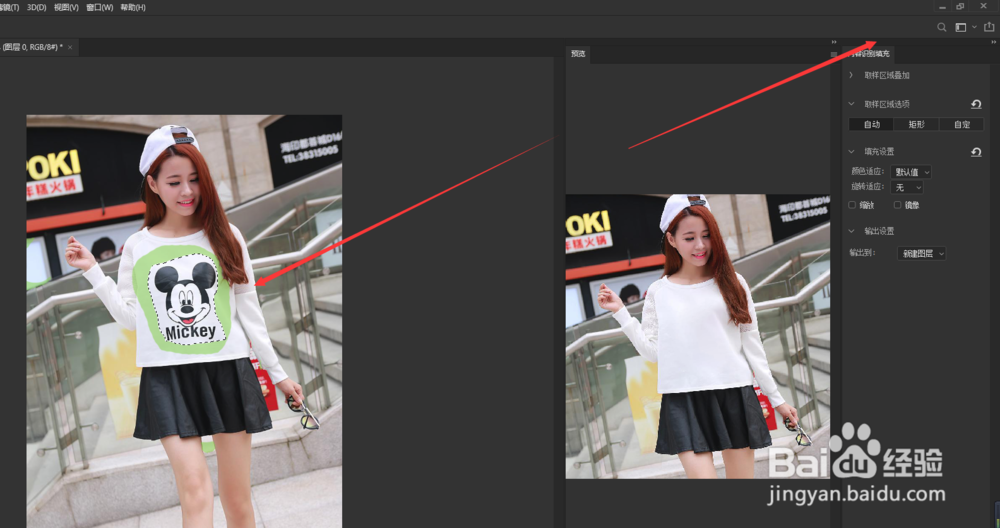Collapse the right panel double-arrow
Image resolution: width=1000 pixels, height=528 pixels.
pyautogui.click(x=994, y=42)
